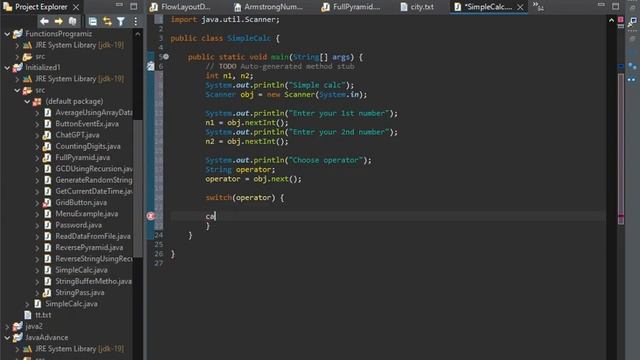This screenshot has height=360, width=640.
Task: Click the "Enter your 1st number" string
Action: click(339, 113)
